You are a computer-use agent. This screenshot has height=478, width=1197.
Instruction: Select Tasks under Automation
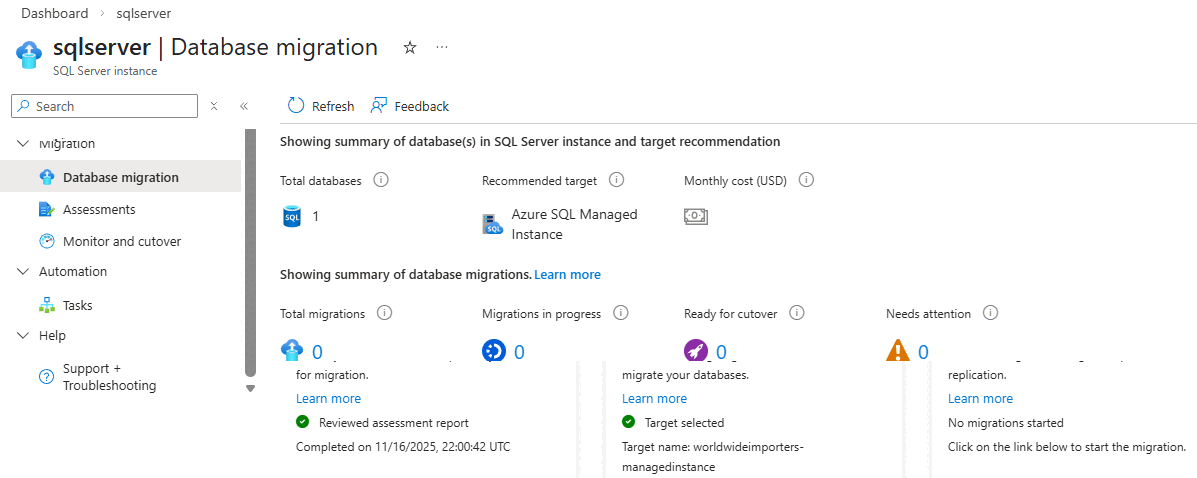point(77,306)
